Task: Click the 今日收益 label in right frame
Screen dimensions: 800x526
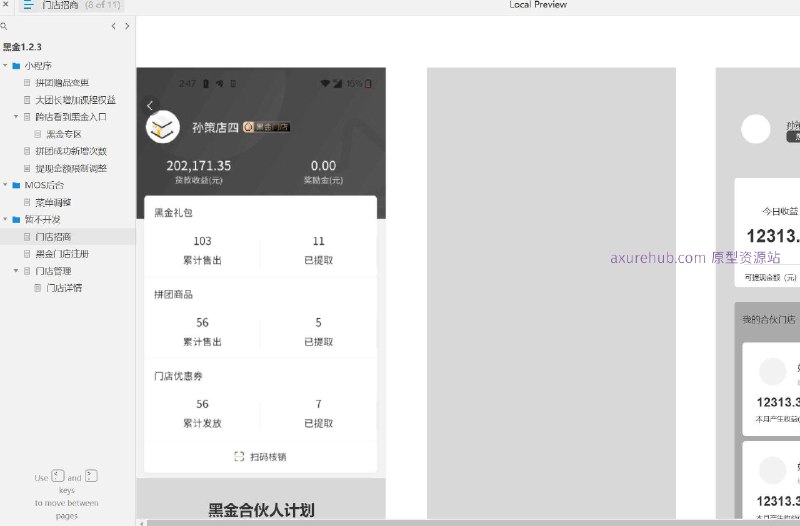Action: (780, 211)
